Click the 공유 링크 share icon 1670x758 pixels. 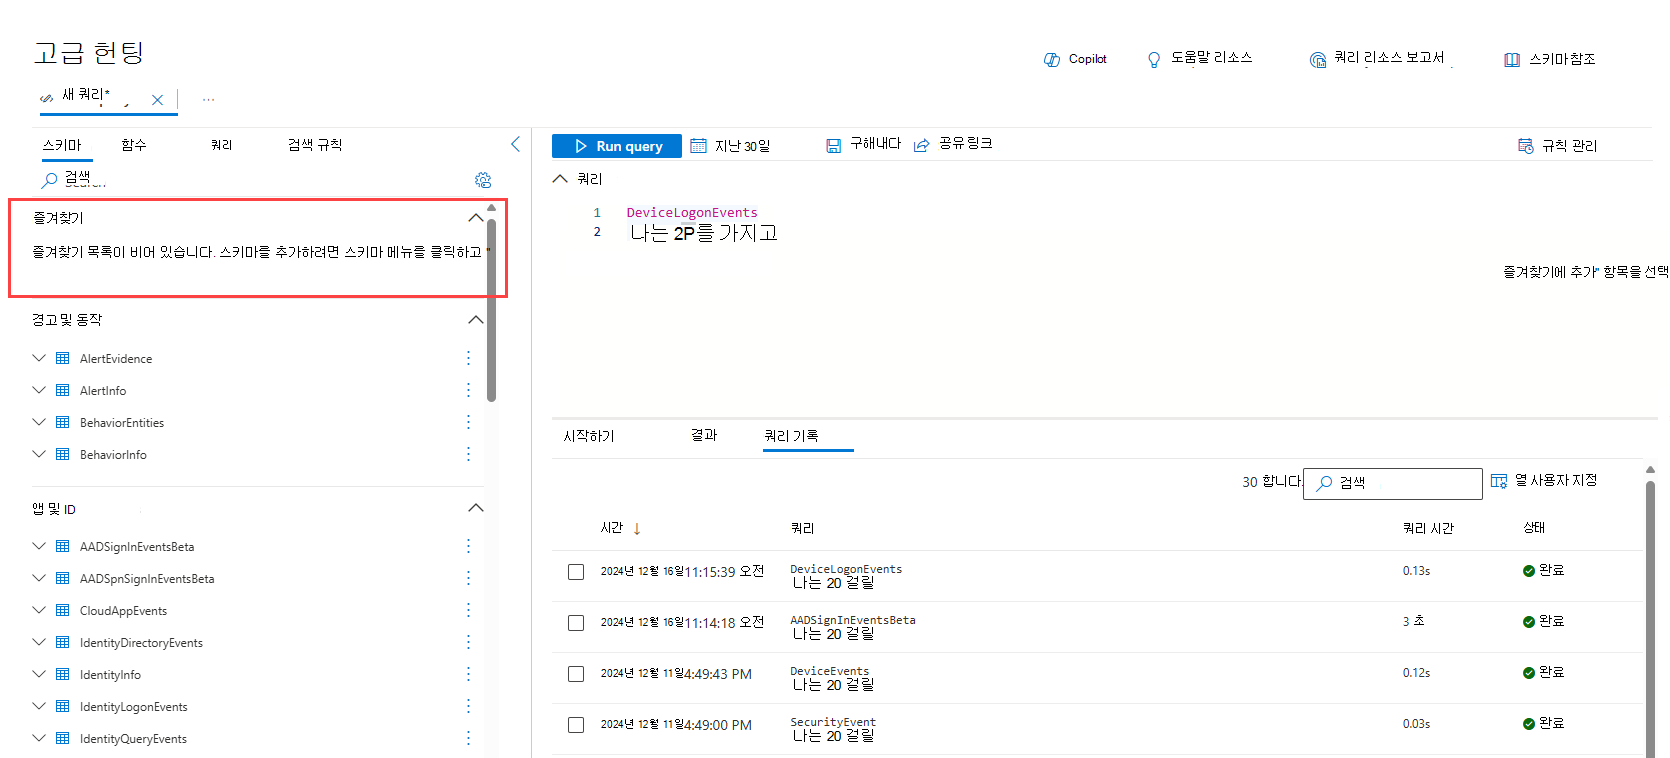pos(922,146)
